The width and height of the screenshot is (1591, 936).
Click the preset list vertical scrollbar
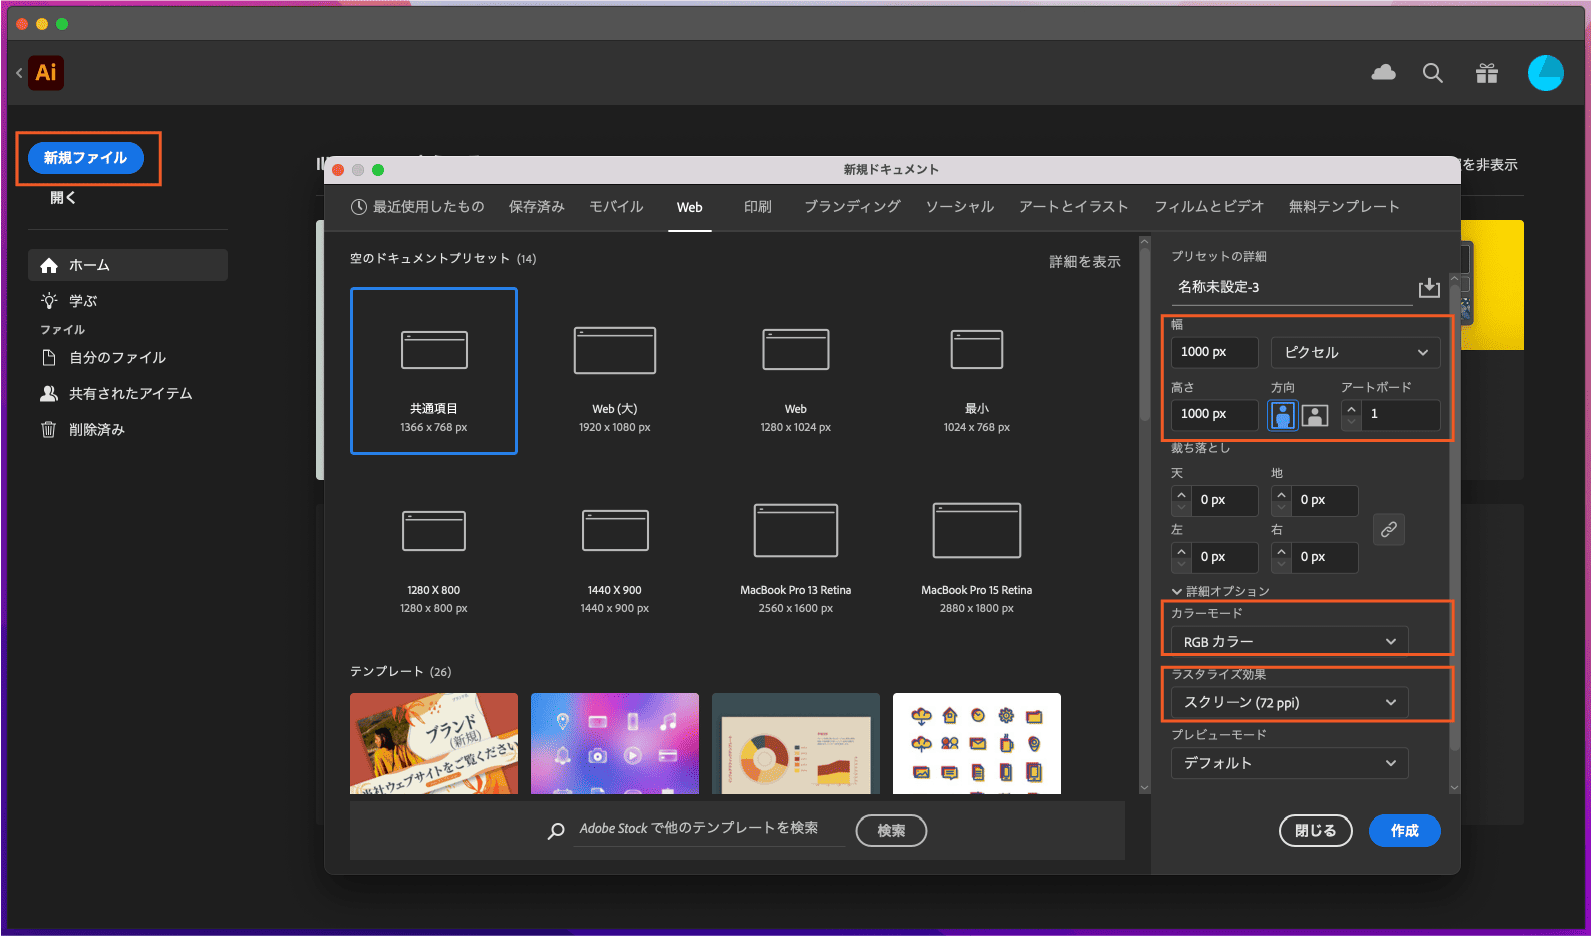(x=1144, y=332)
